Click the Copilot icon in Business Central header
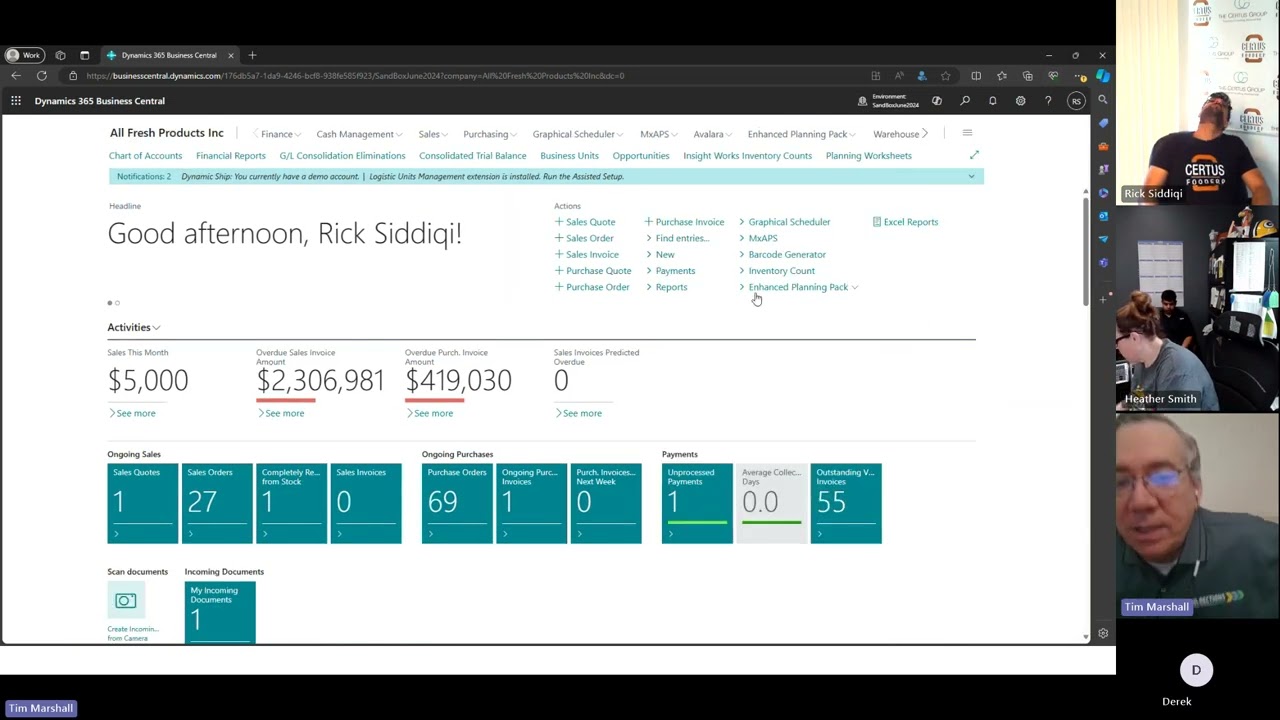1280x720 pixels. 937,101
